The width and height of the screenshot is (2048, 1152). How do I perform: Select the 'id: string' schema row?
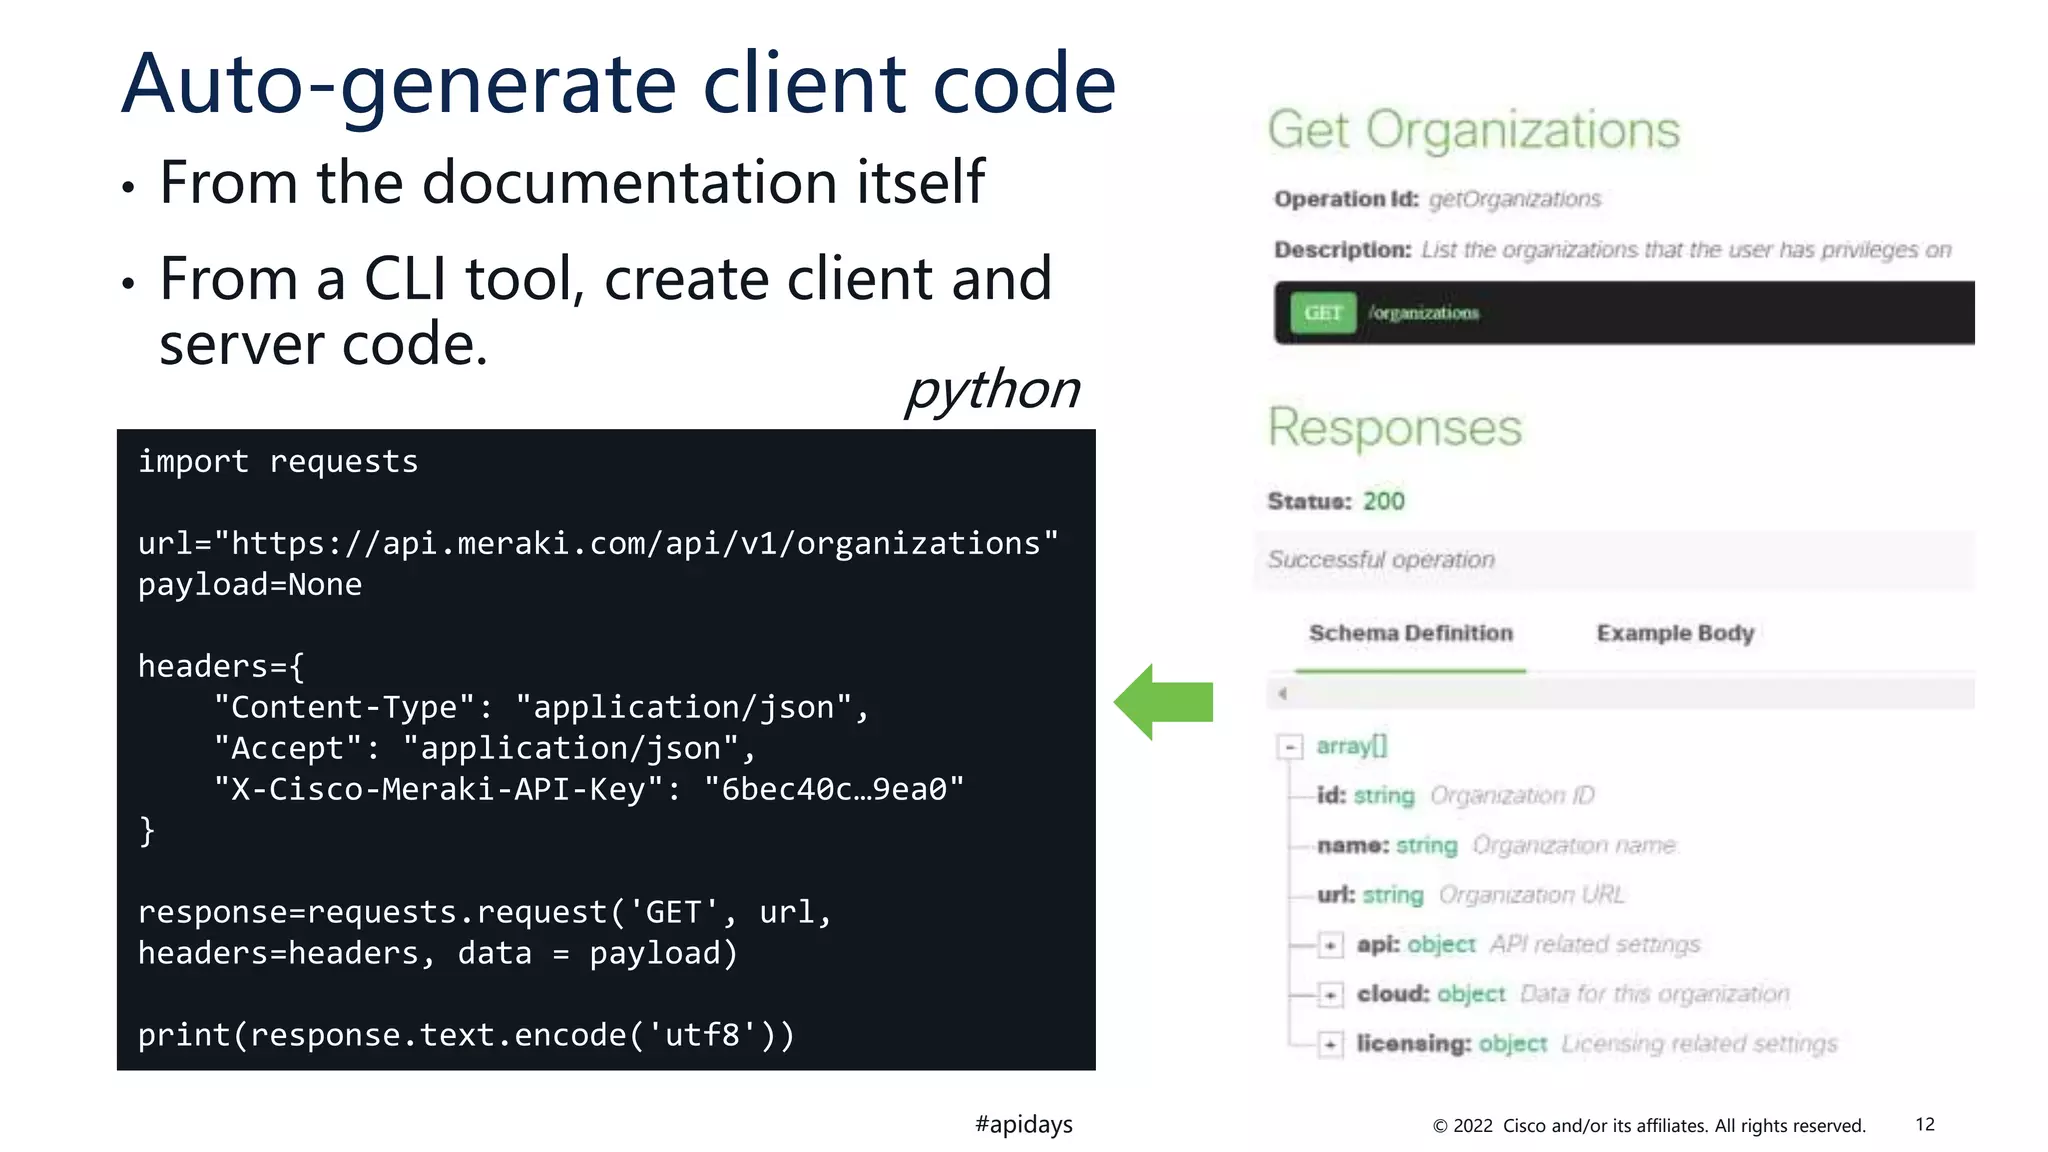1455,796
